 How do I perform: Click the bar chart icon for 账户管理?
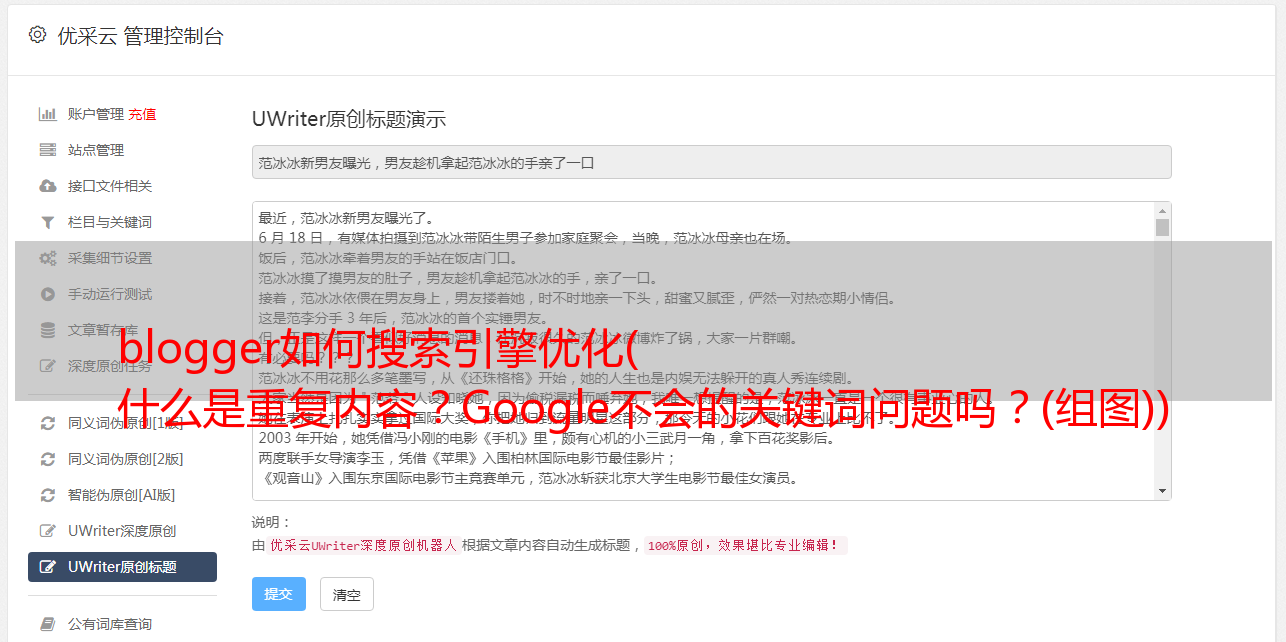tap(47, 114)
